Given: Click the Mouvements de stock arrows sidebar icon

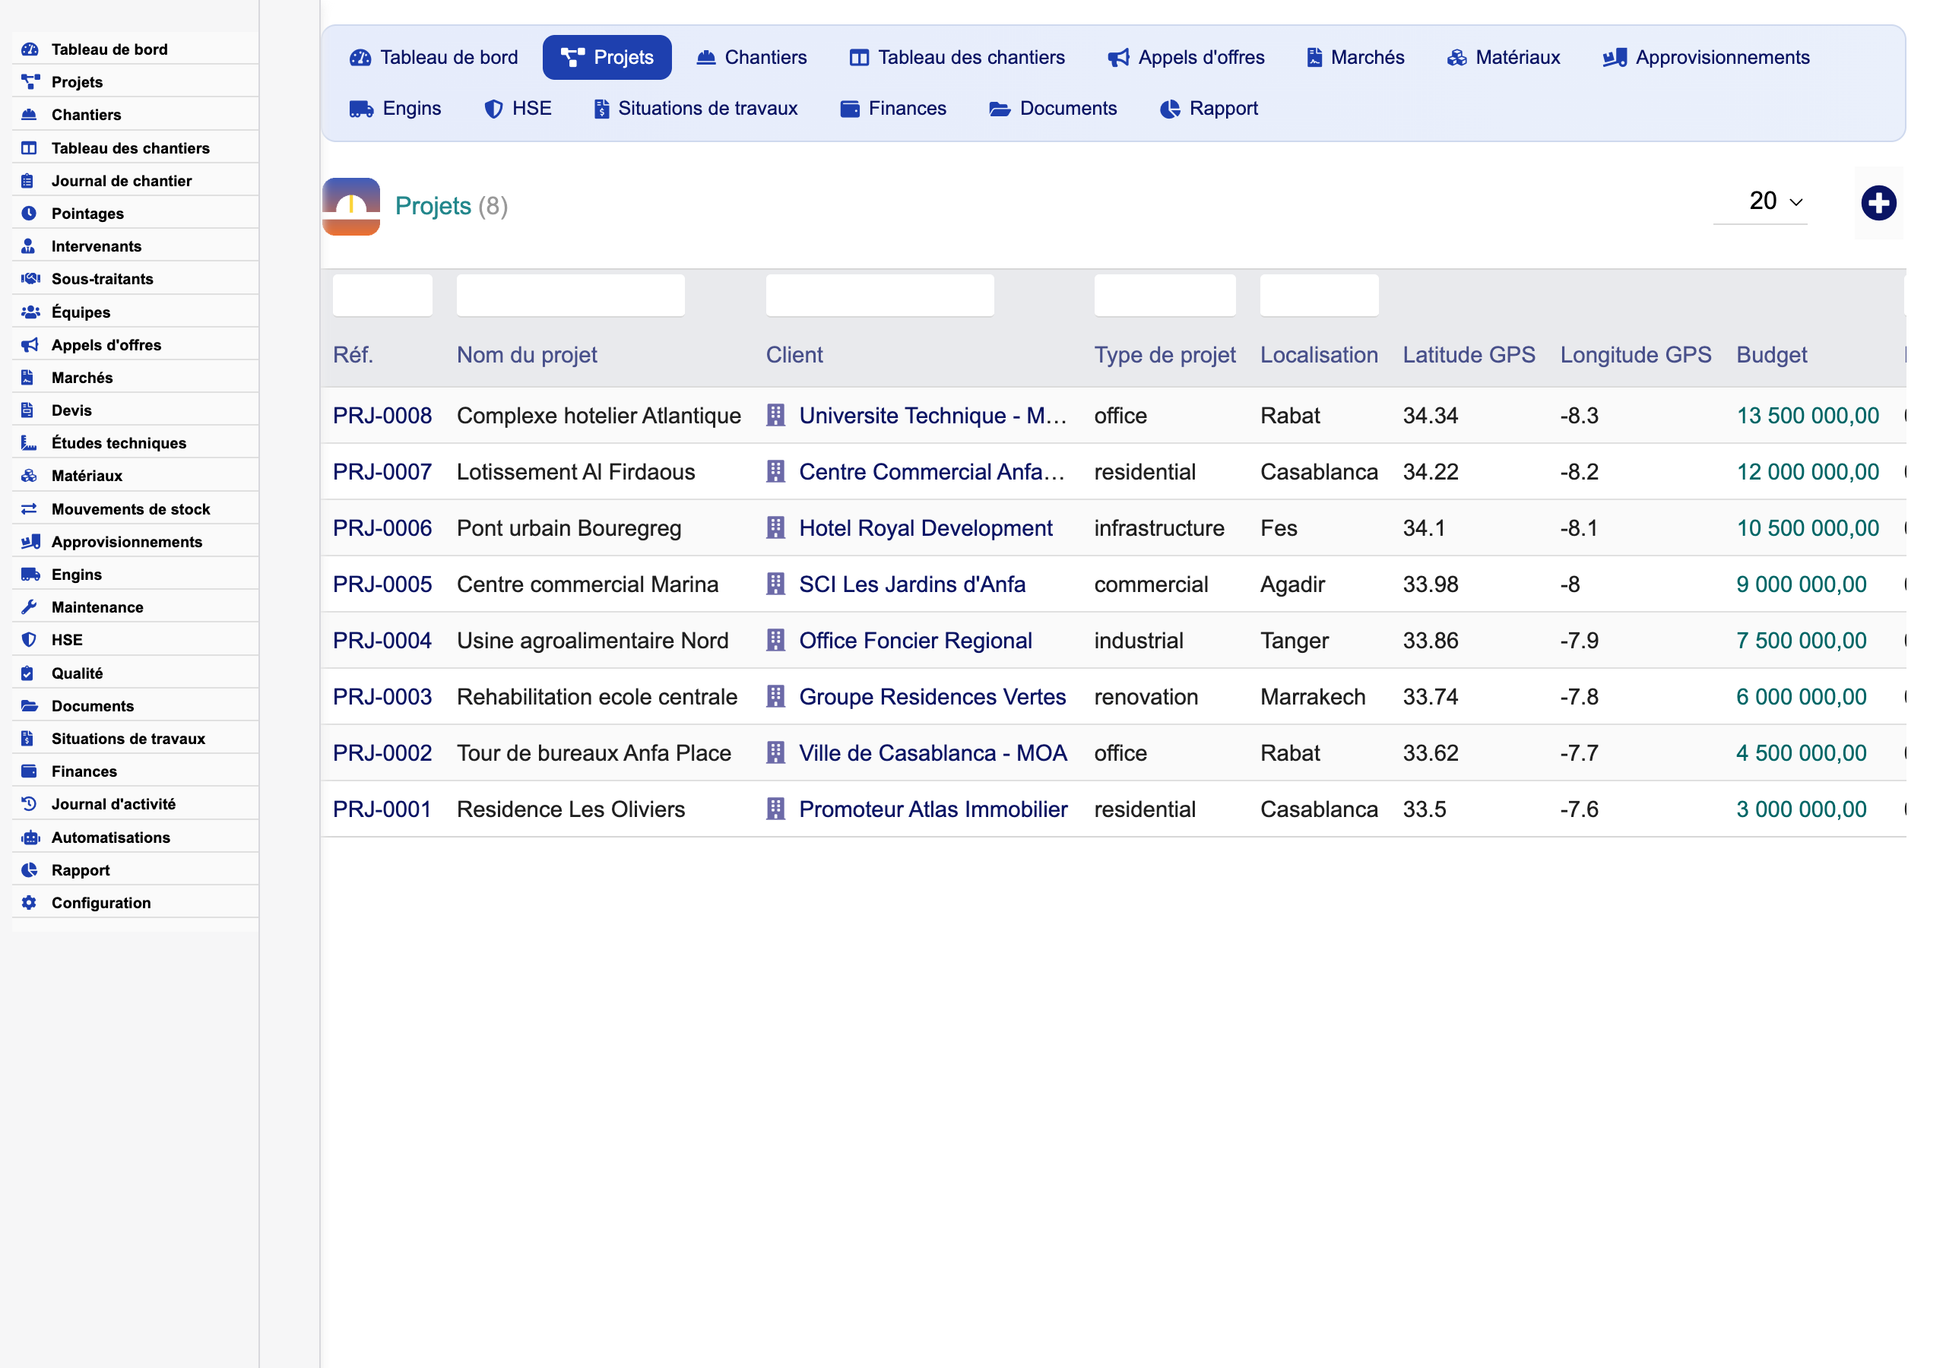Looking at the screenshot, I should (x=29, y=509).
